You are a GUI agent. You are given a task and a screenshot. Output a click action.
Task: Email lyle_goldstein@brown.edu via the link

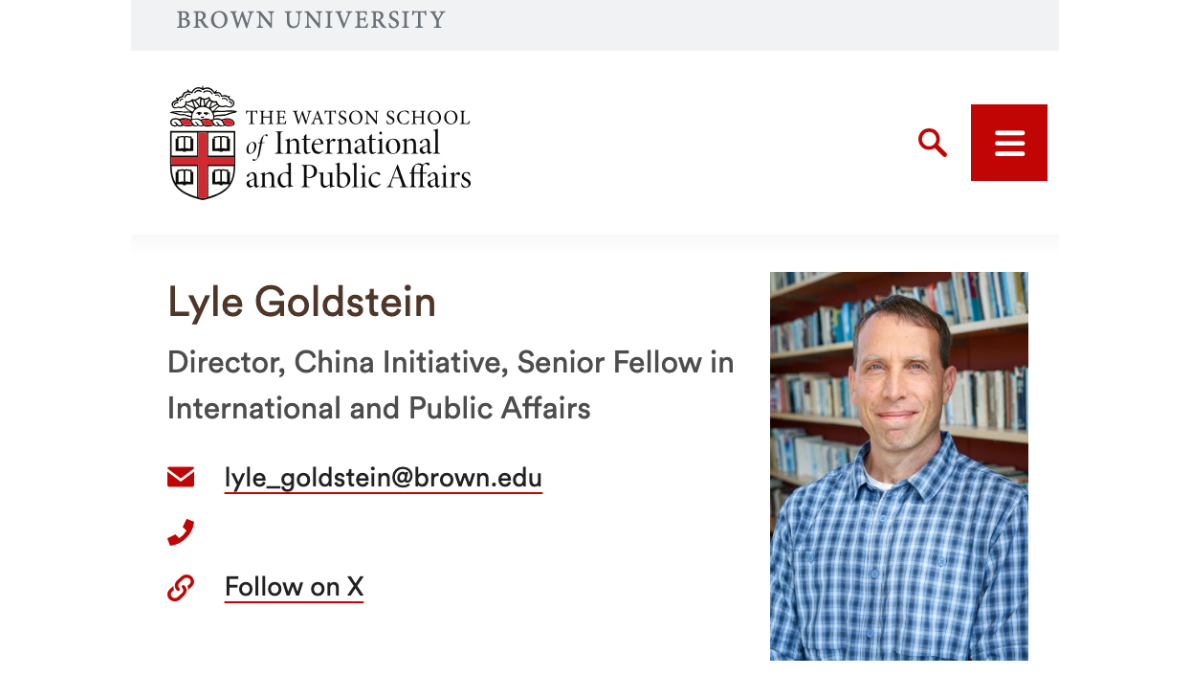point(383,478)
